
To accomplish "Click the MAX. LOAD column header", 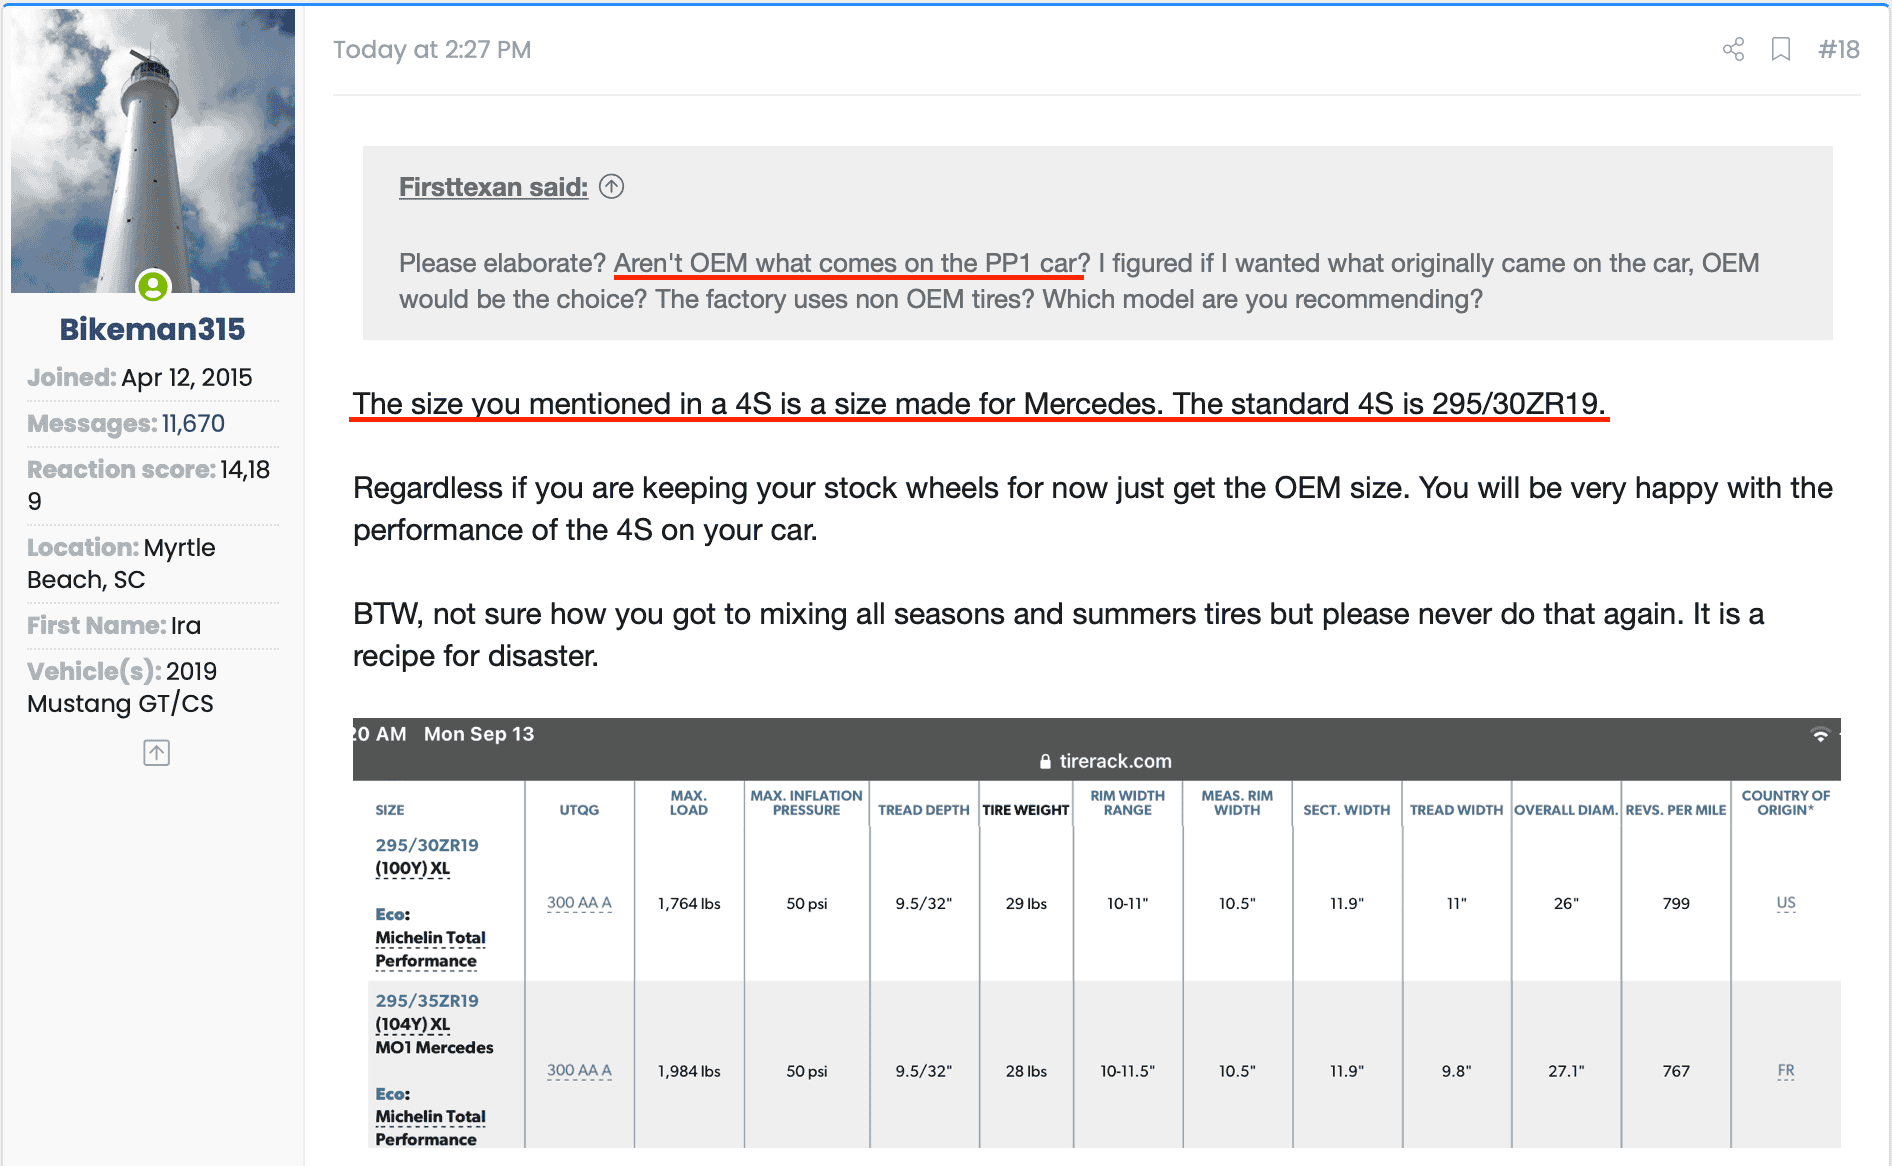I will coord(688,803).
